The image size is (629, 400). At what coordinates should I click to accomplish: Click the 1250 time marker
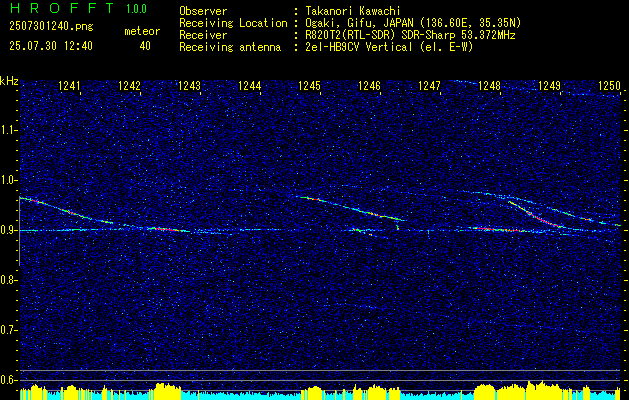click(609, 86)
